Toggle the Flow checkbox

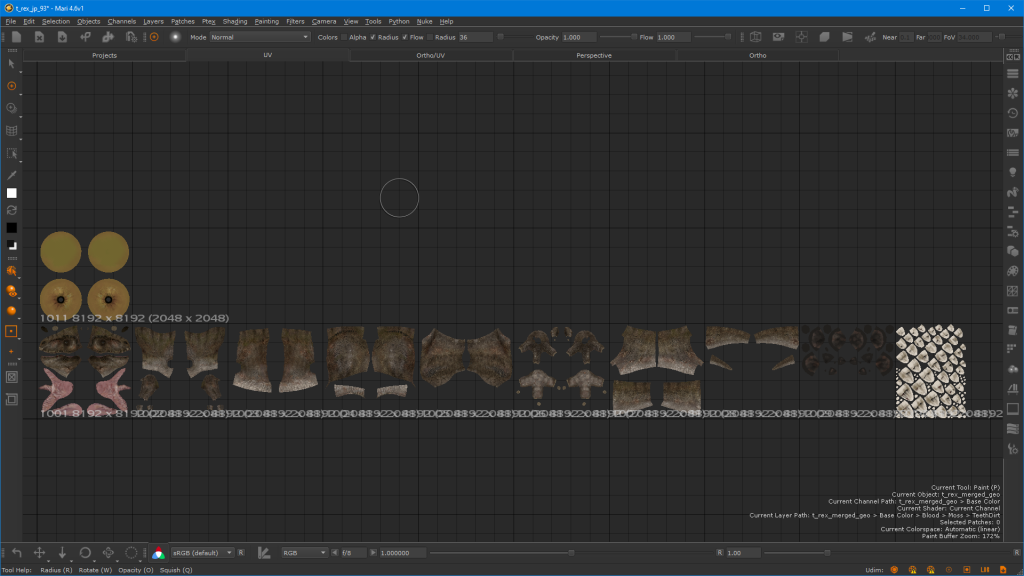405,37
